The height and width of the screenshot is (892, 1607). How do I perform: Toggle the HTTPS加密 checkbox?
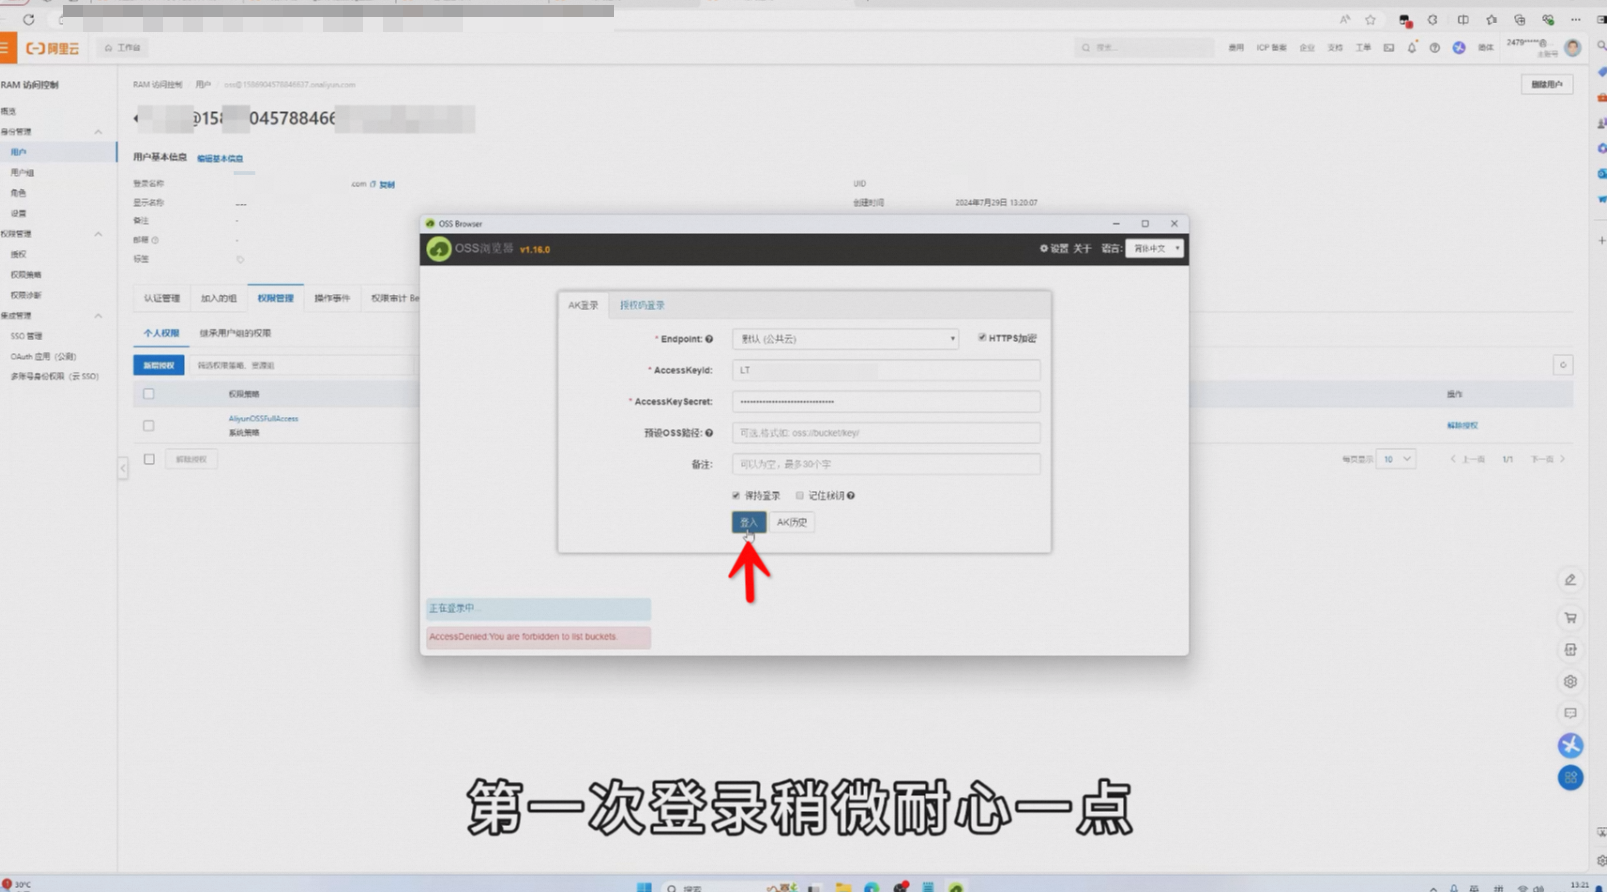point(982,338)
